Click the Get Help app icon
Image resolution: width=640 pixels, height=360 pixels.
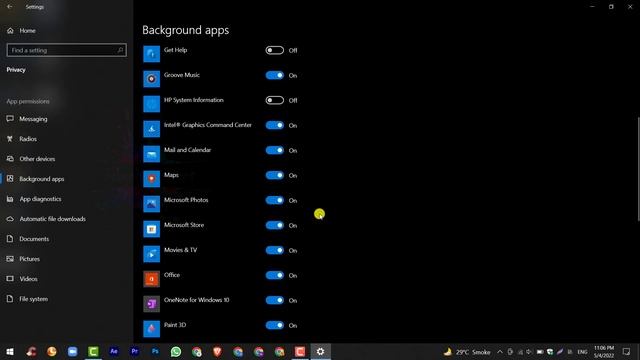(151, 53)
